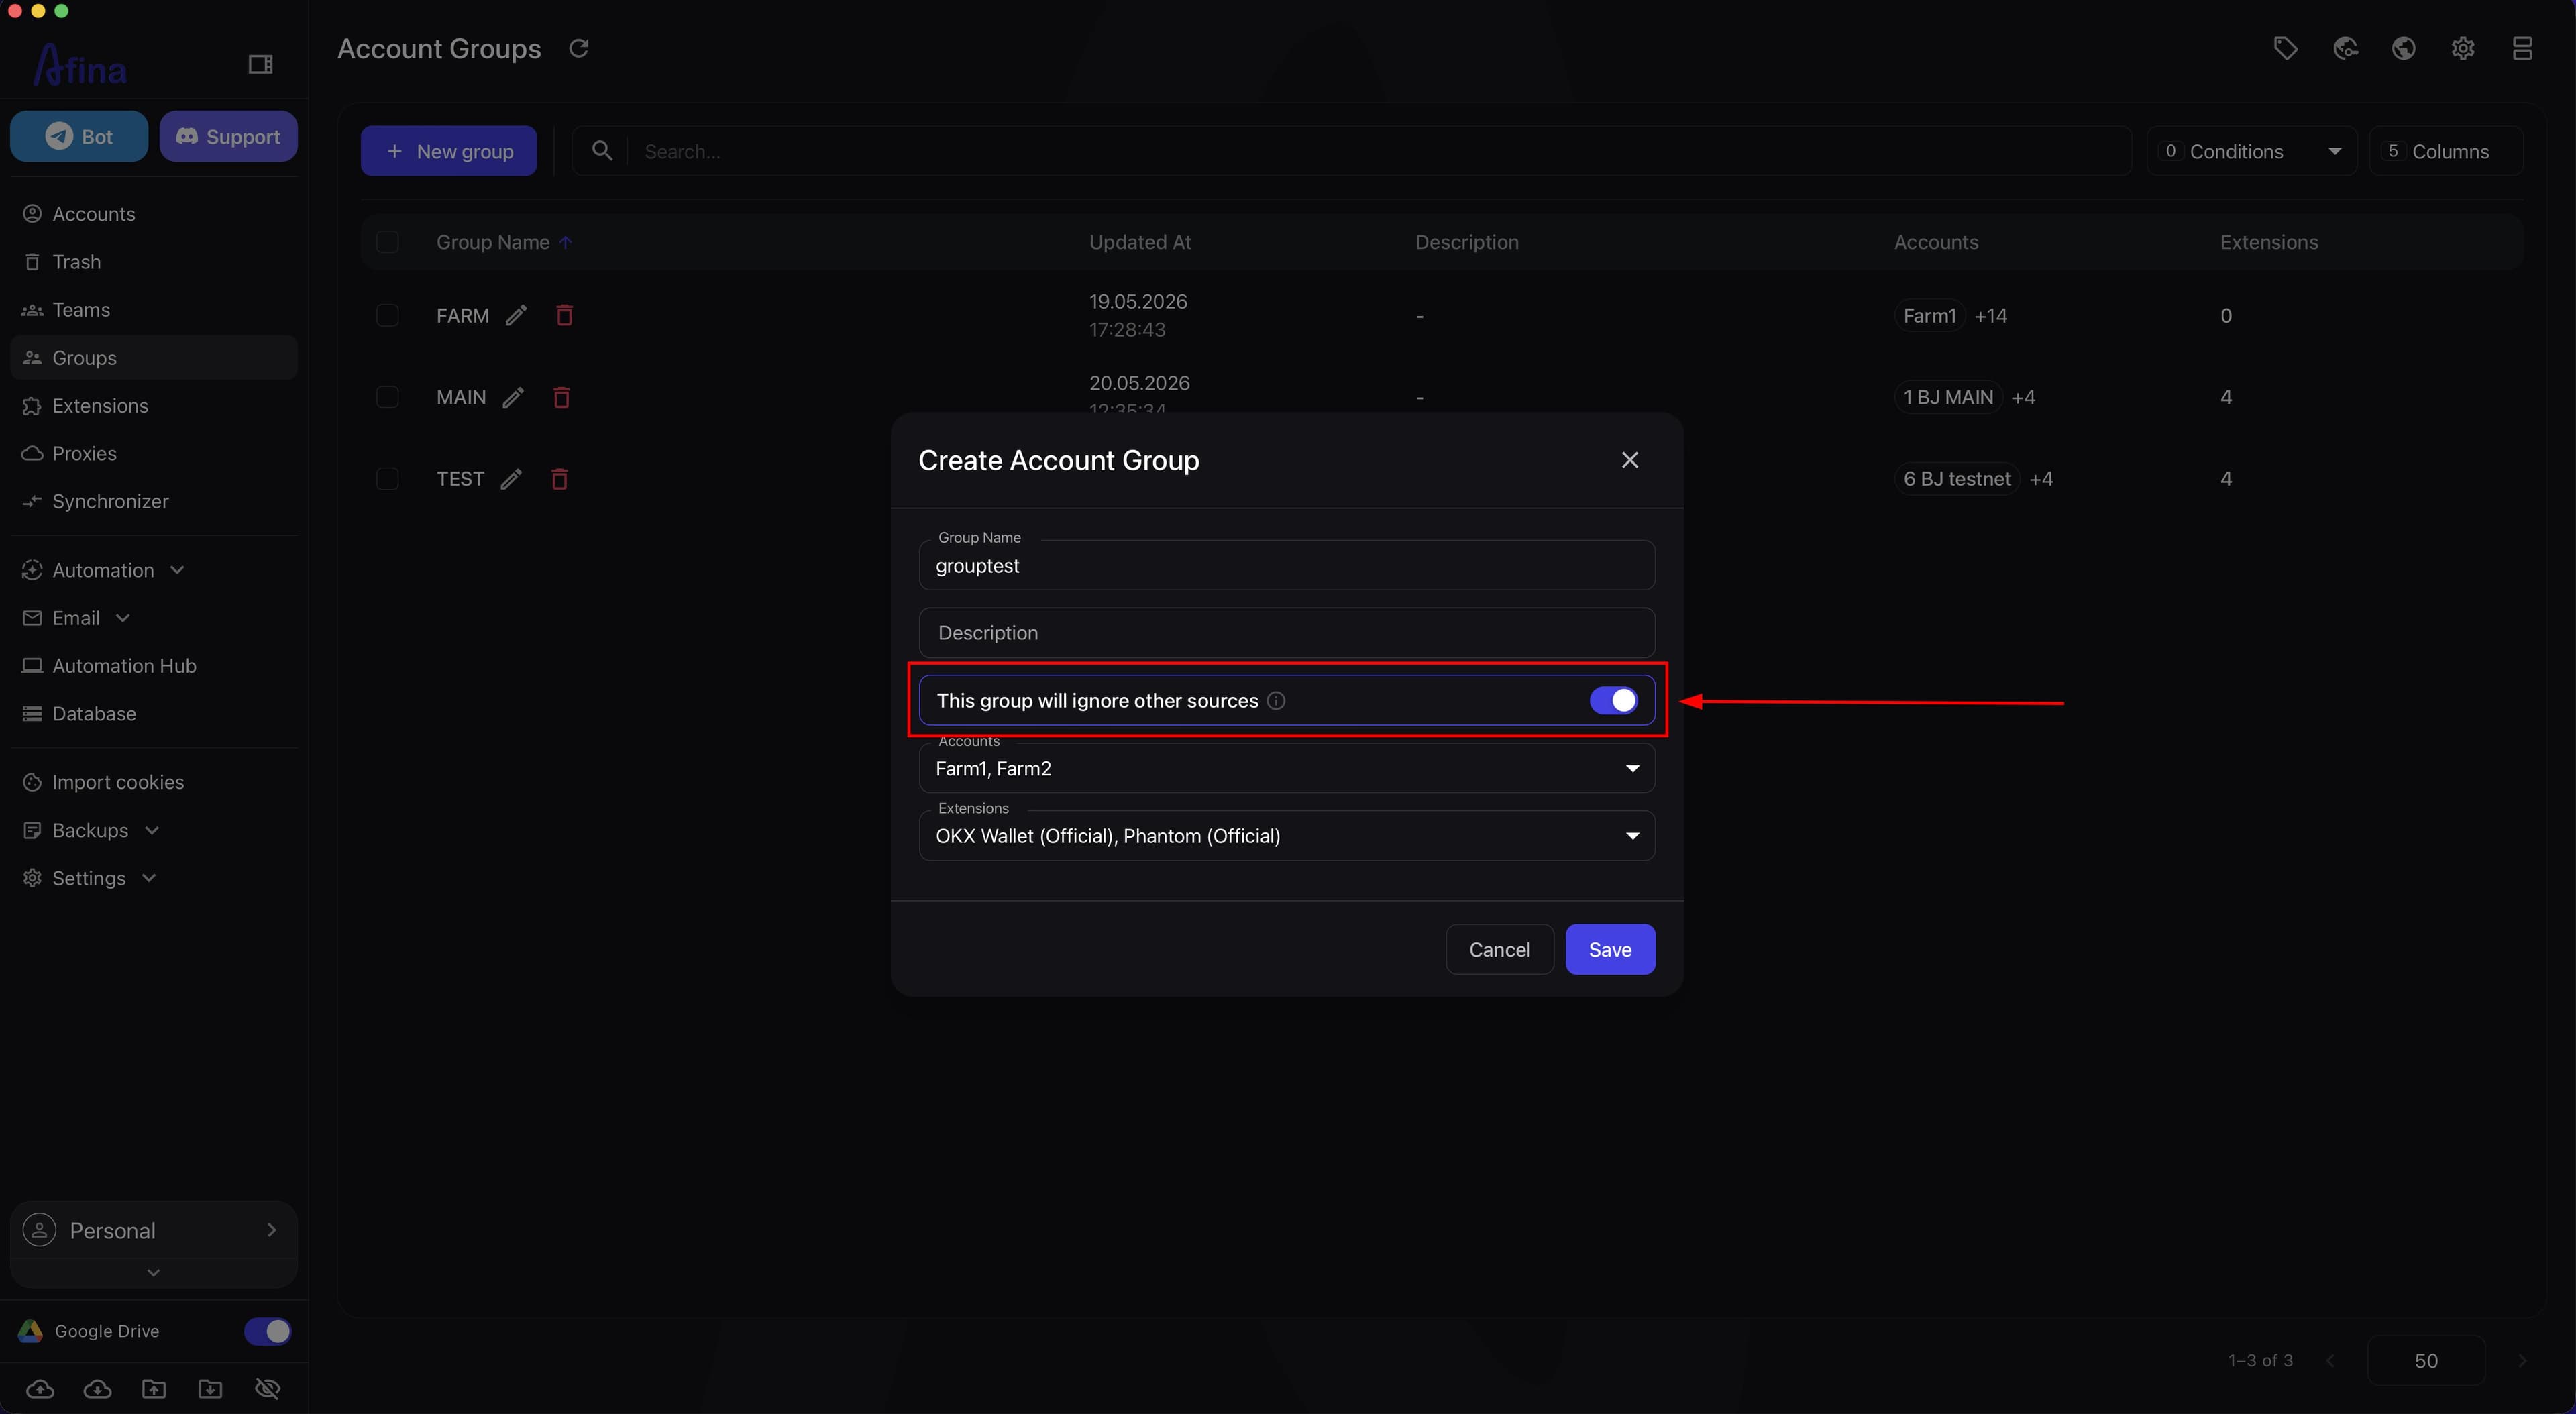The height and width of the screenshot is (1414, 2576).
Task: Delete the TEST group
Action: click(559, 479)
